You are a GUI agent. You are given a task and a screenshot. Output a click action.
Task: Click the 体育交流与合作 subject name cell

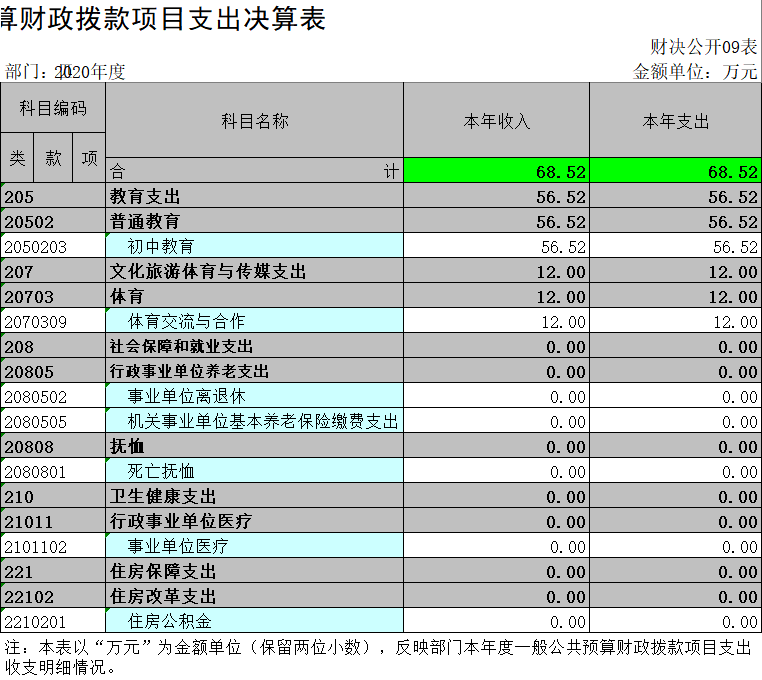254,321
